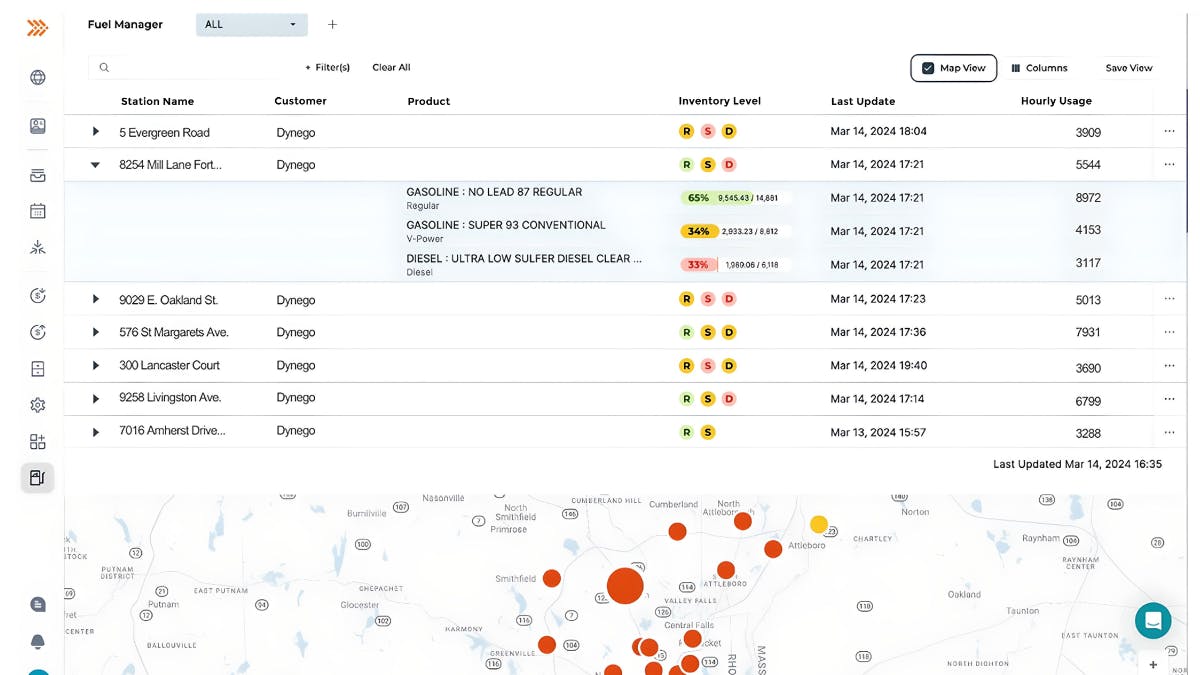Select the calendar icon in the sidebar
Image resolution: width=1200 pixels, height=675 pixels.
tap(37, 210)
